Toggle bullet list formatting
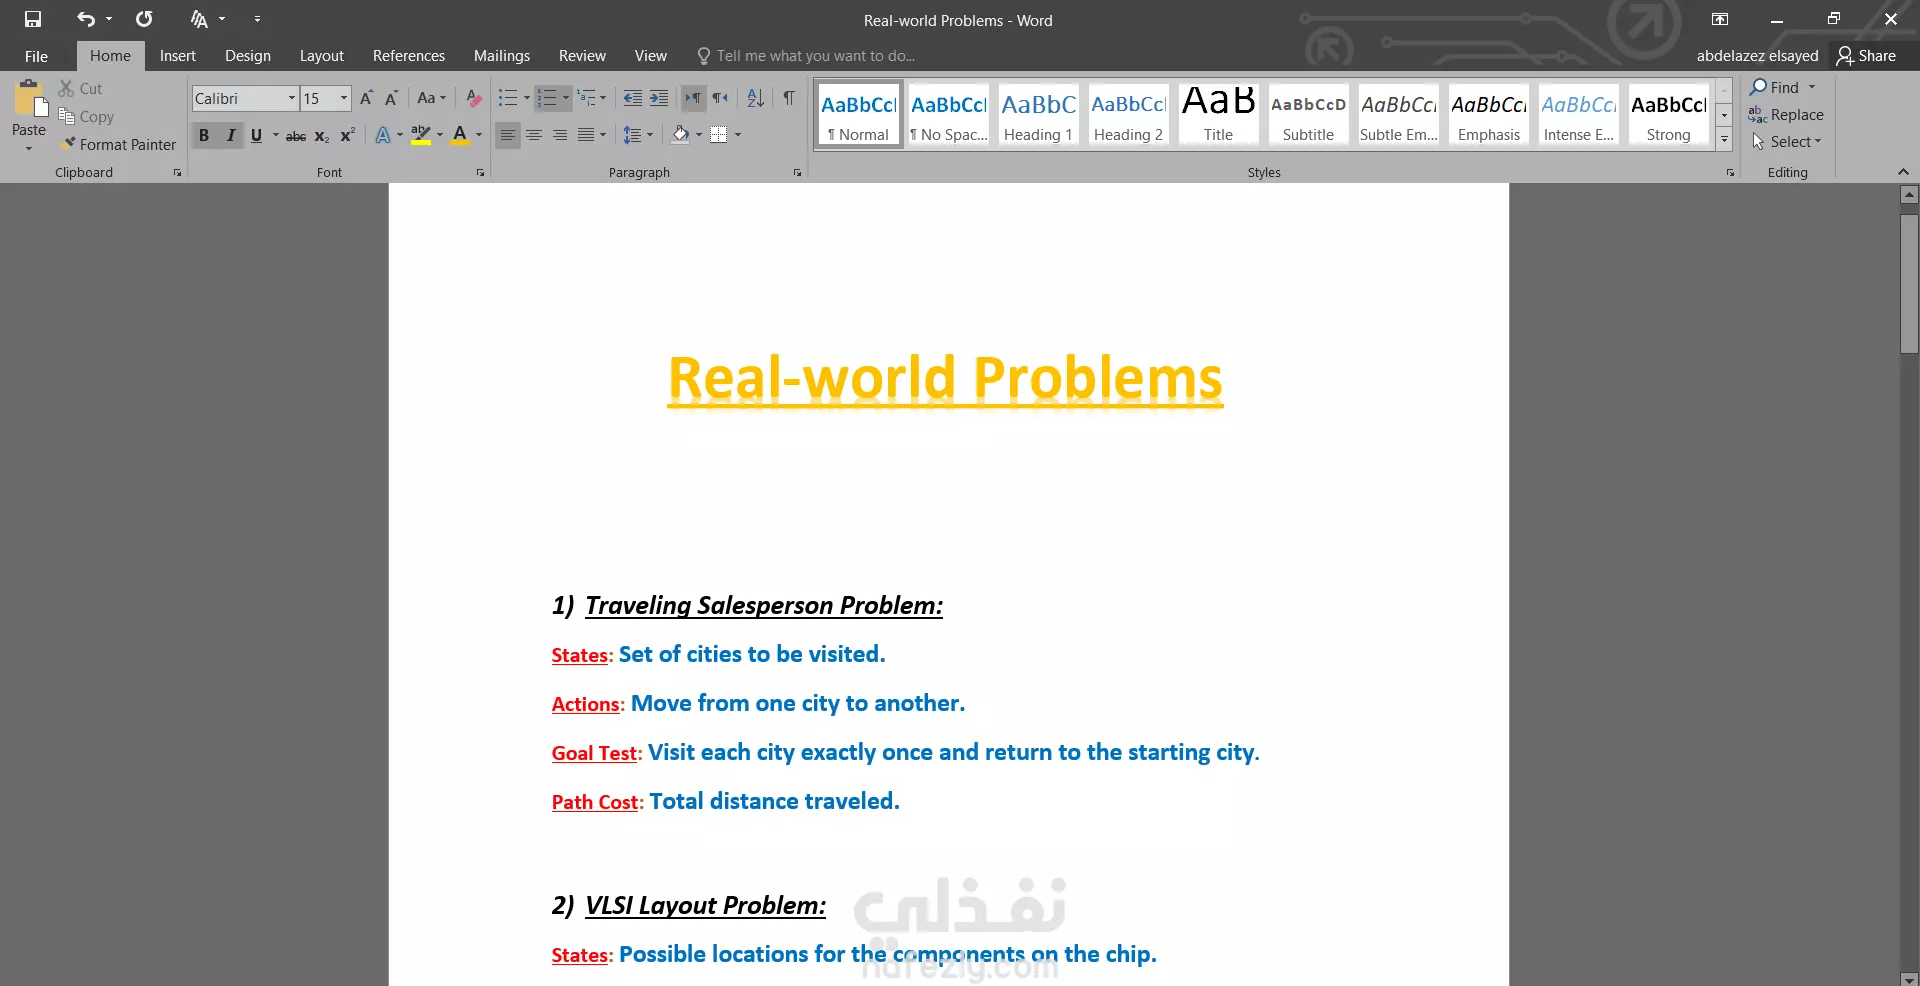 point(508,98)
